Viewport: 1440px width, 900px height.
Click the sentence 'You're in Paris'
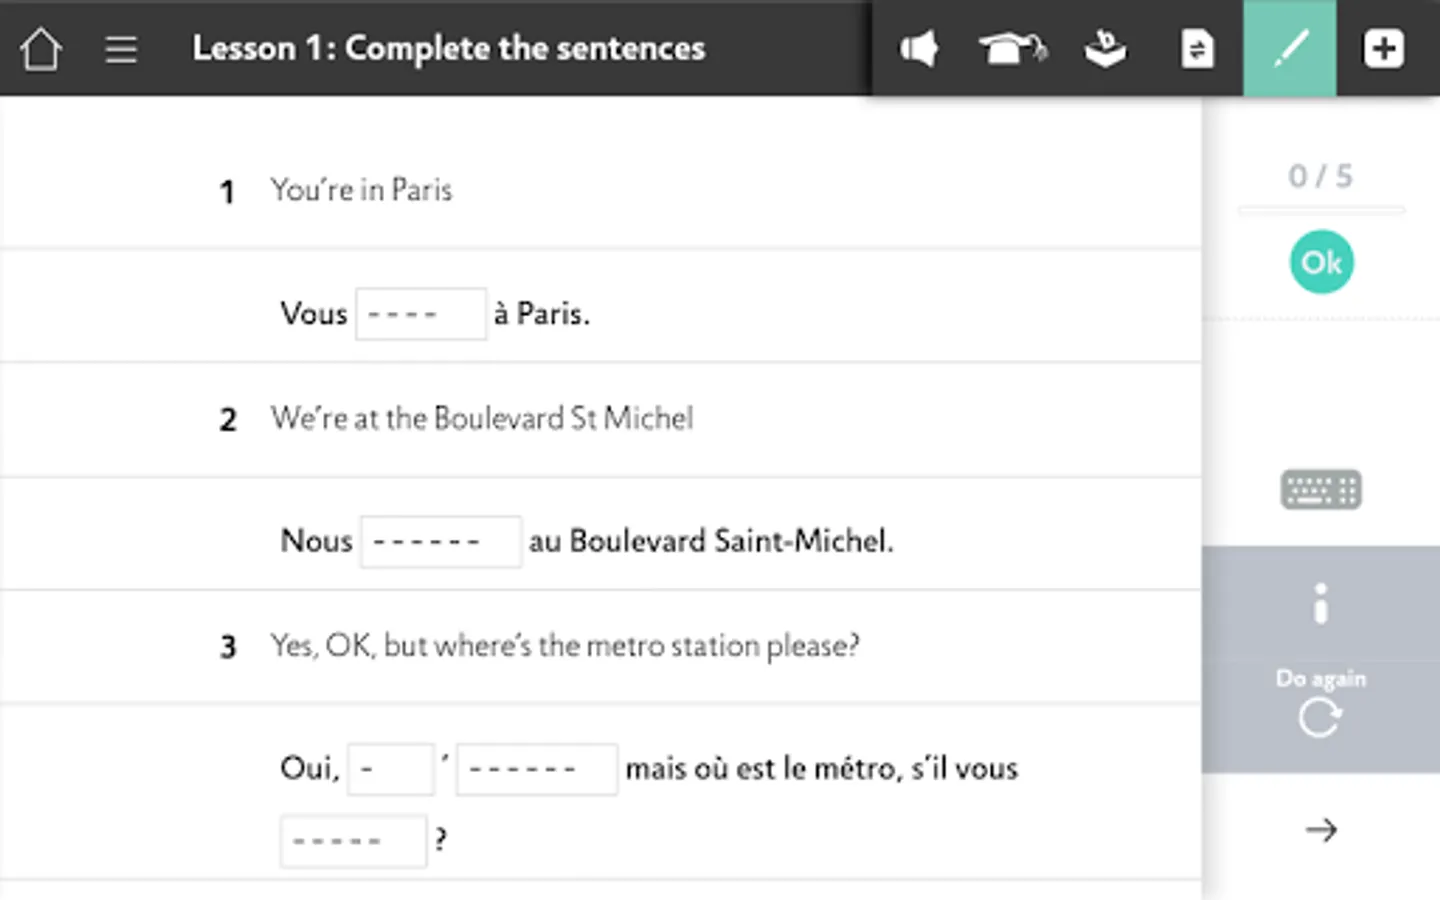coord(361,190)
